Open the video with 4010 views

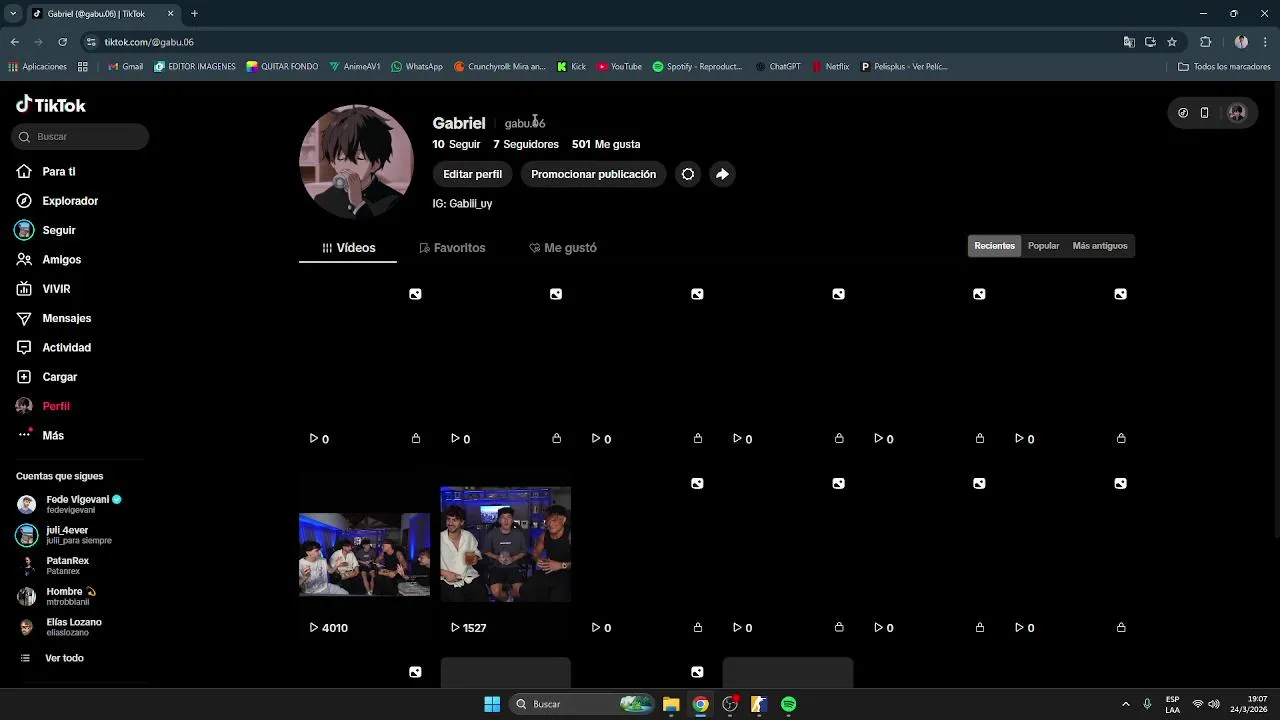coord(364,555)
